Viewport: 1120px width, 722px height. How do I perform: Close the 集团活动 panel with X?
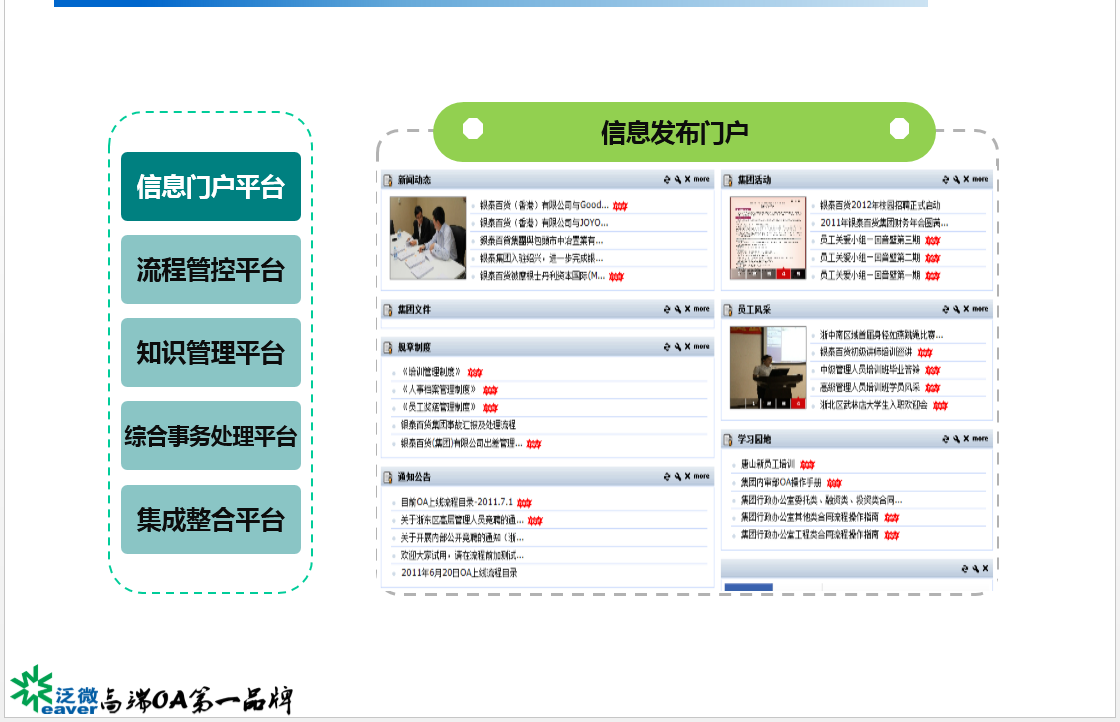[x=966, y=179]
